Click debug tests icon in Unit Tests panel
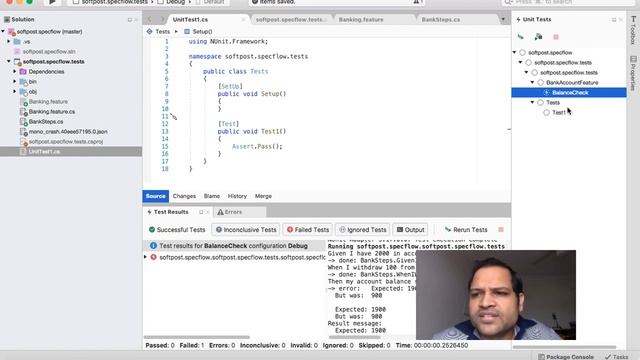The width and height of the screenshot is (640, 360). click(x=538, y=37)
